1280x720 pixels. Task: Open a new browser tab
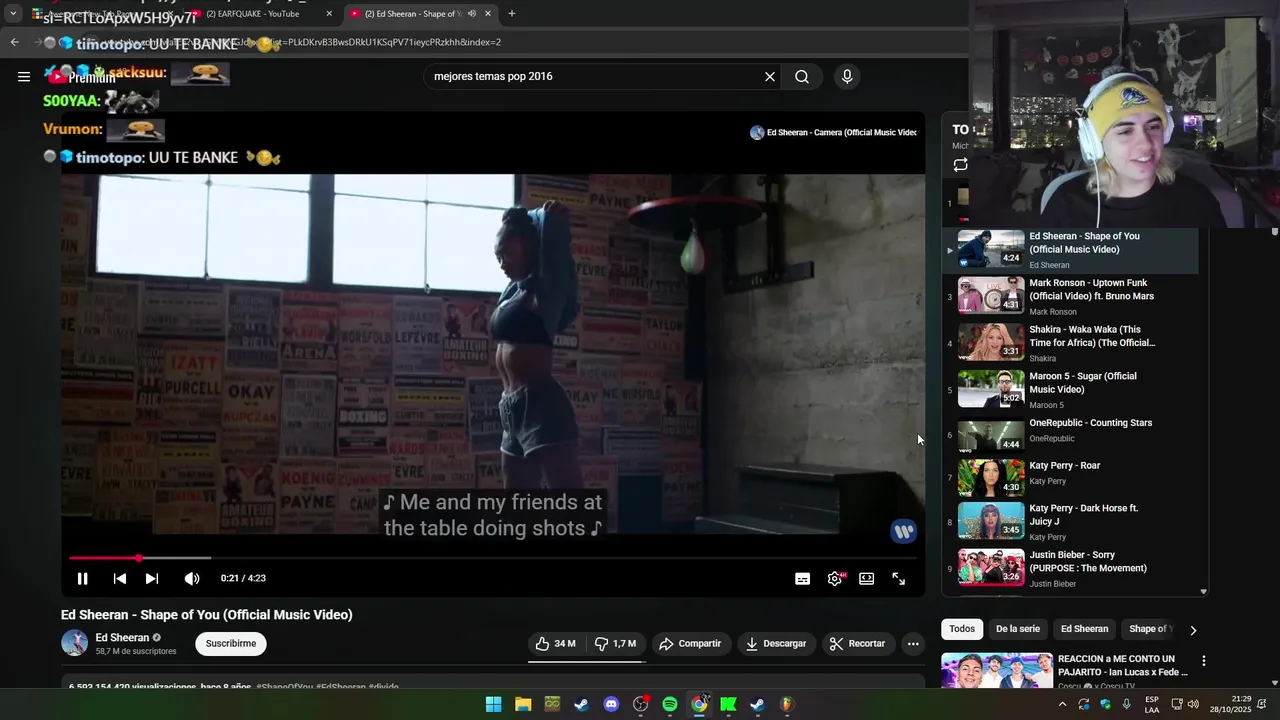click(512, 14)
